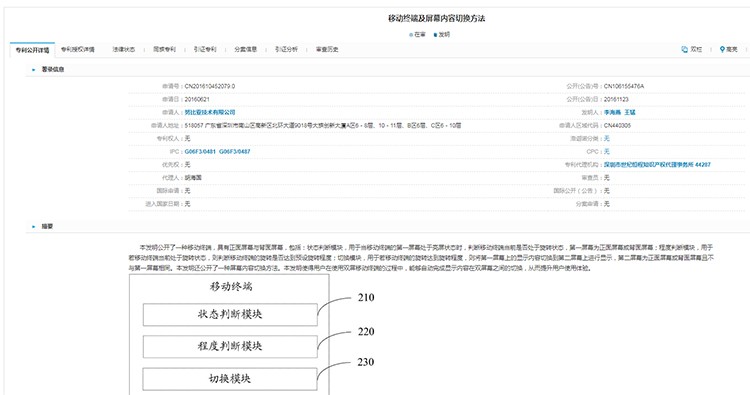Click publication number CN106155476A
750x395 pixels.
tap(624, 86)
